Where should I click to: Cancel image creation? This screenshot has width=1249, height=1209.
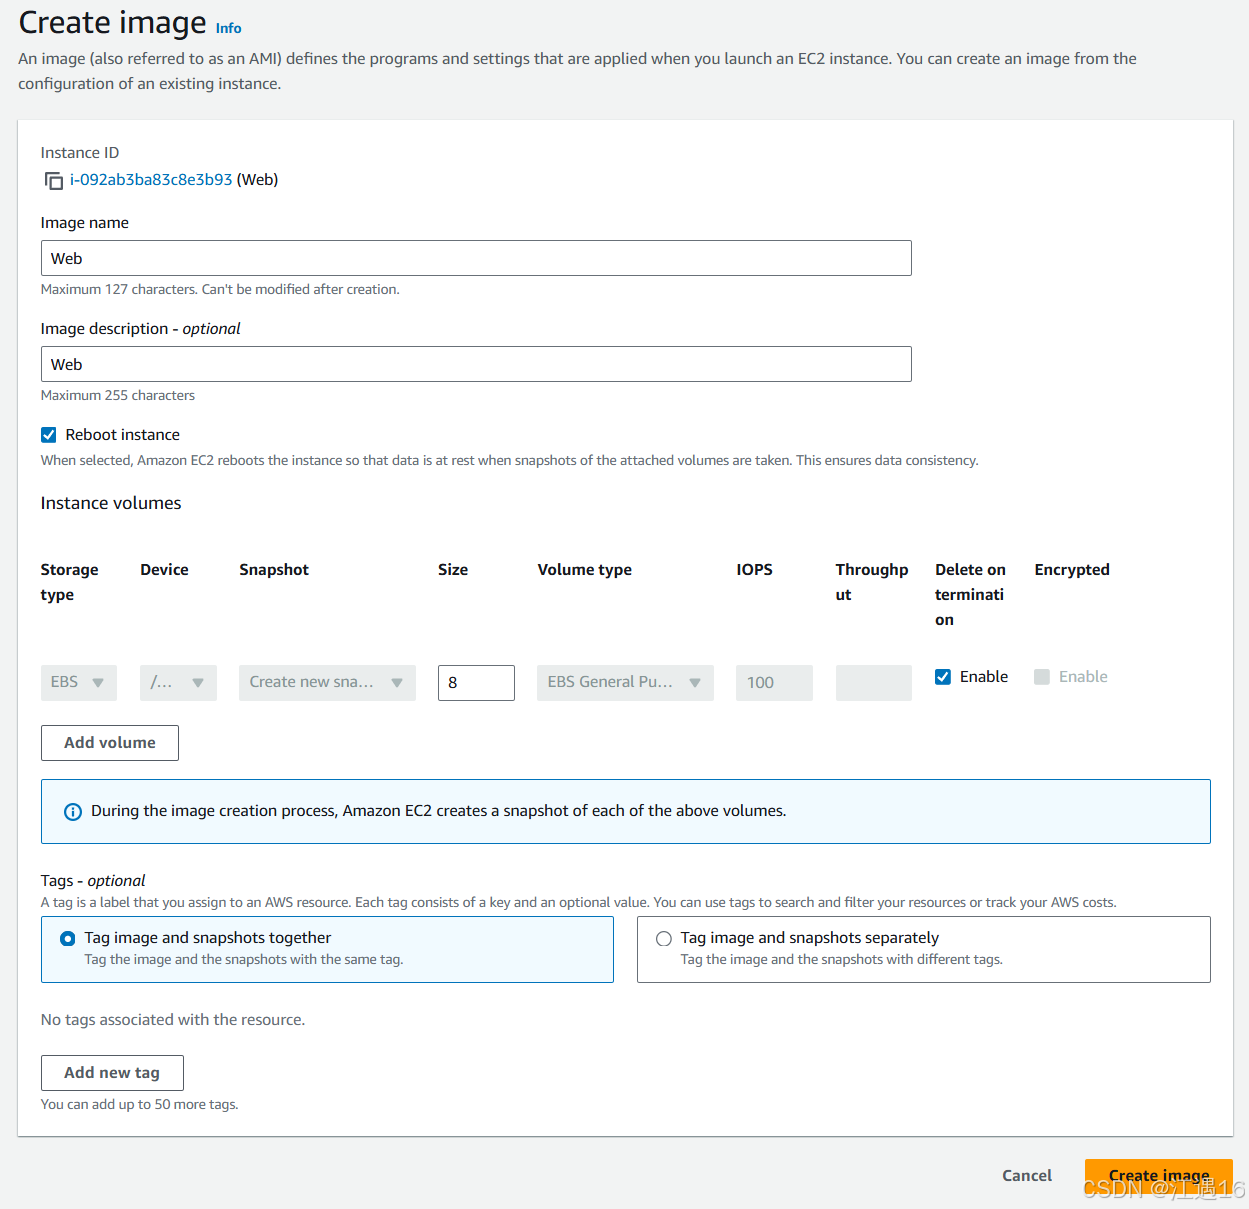(x=1026, y=1175)
